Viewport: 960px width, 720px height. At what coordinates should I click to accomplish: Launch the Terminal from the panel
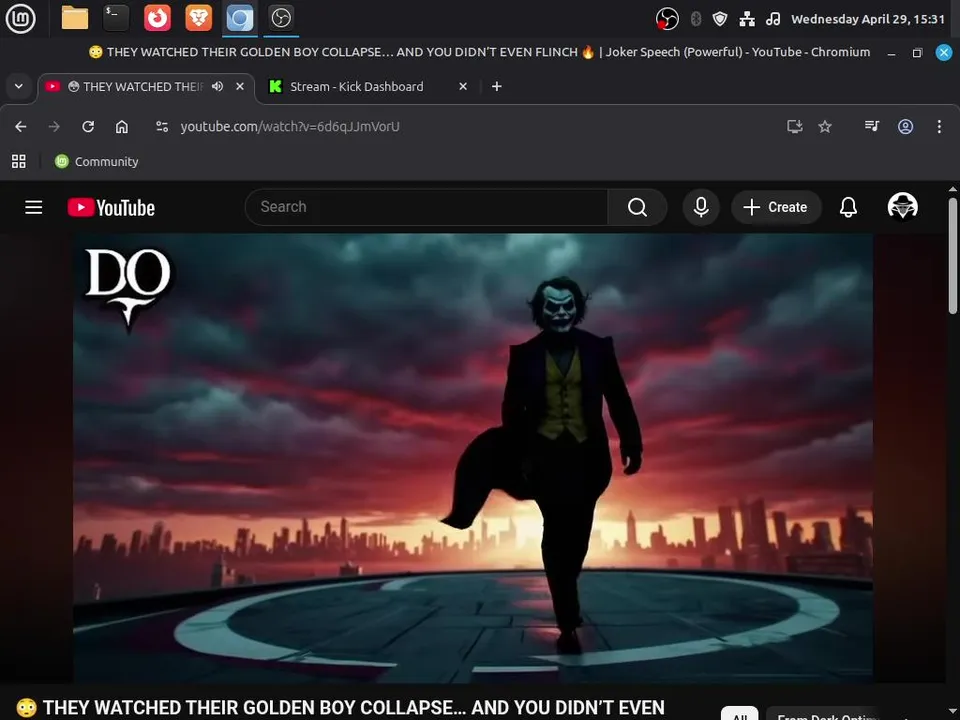[116, 18]
